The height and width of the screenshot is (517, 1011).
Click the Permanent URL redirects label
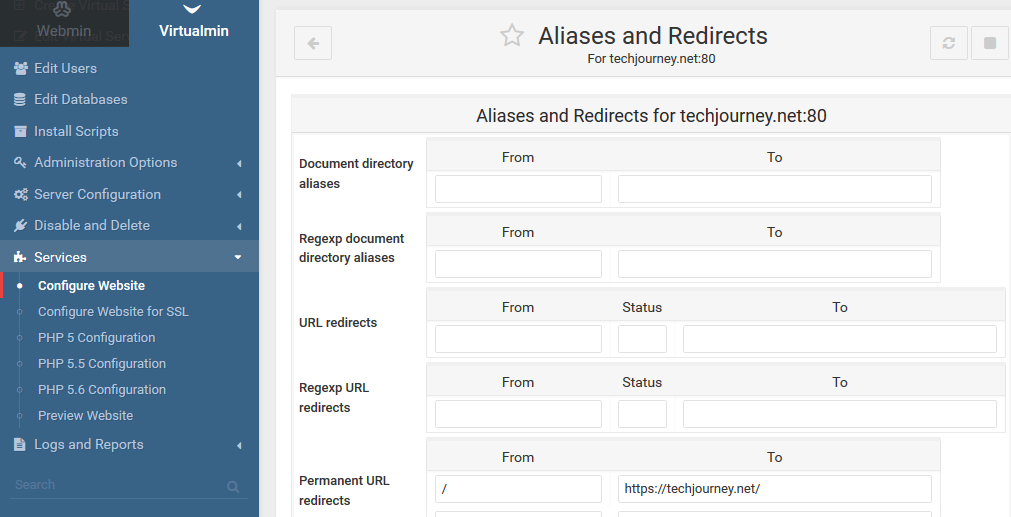[344, 491]
